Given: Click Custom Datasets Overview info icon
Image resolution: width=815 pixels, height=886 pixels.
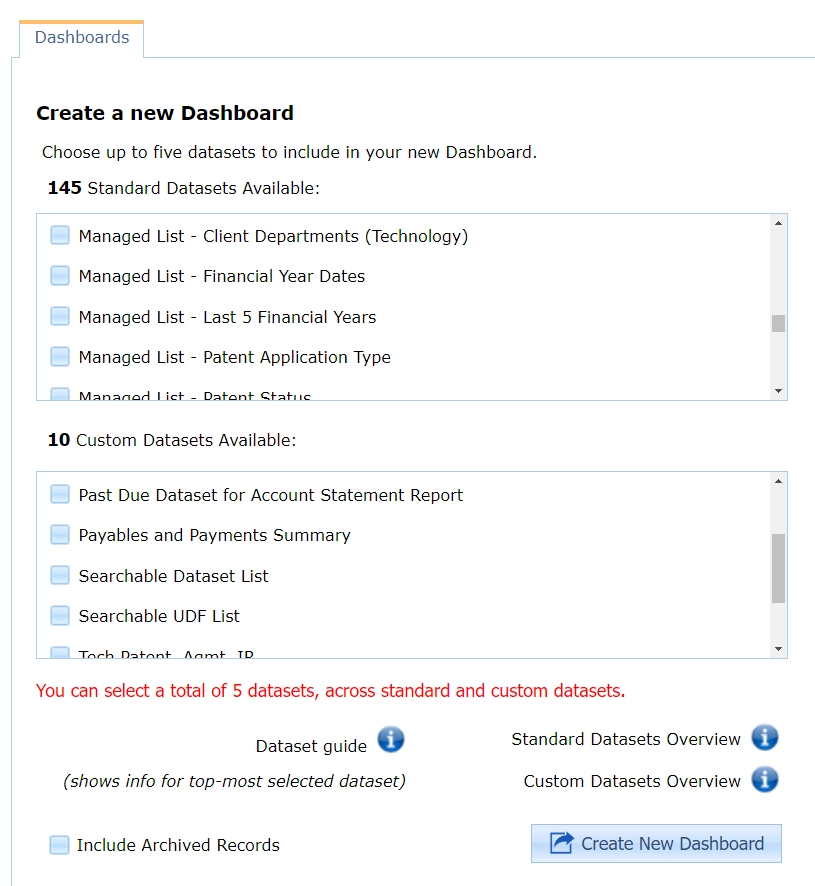Looking at the screenshot, I should point(765,779).
